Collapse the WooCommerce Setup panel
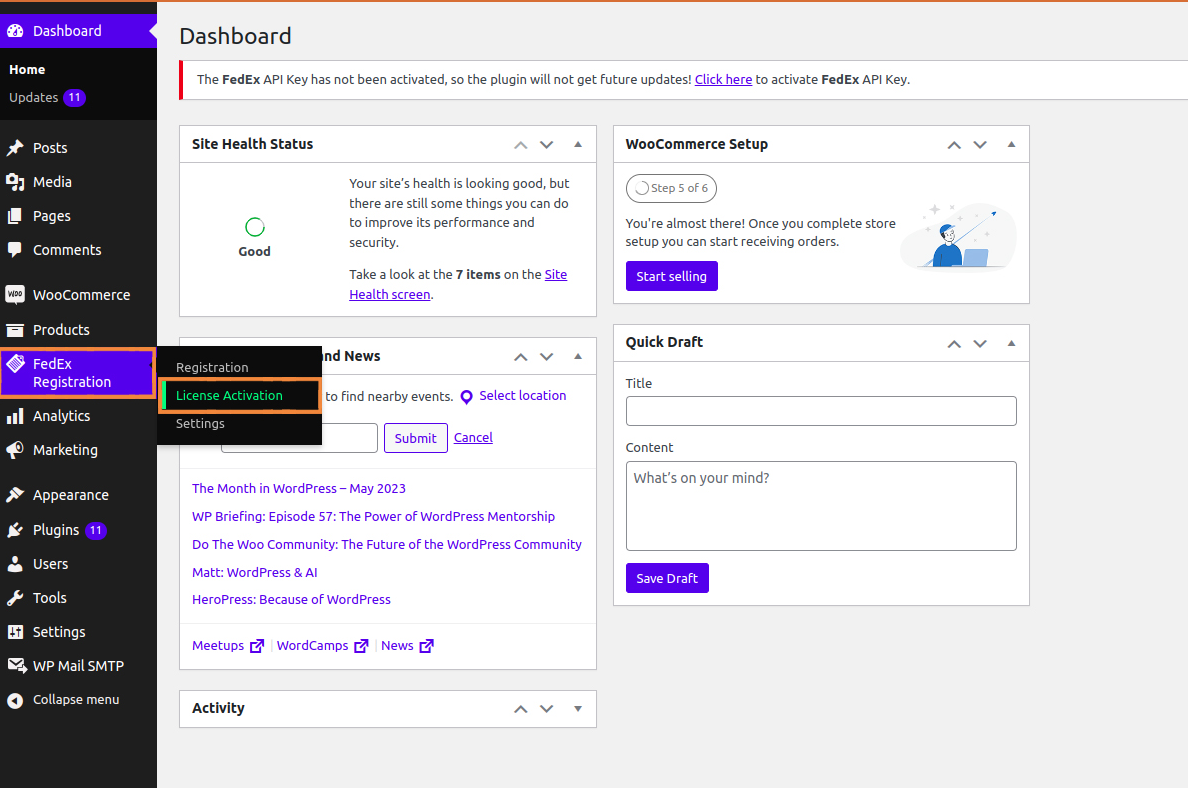 tap(1011, 145)
